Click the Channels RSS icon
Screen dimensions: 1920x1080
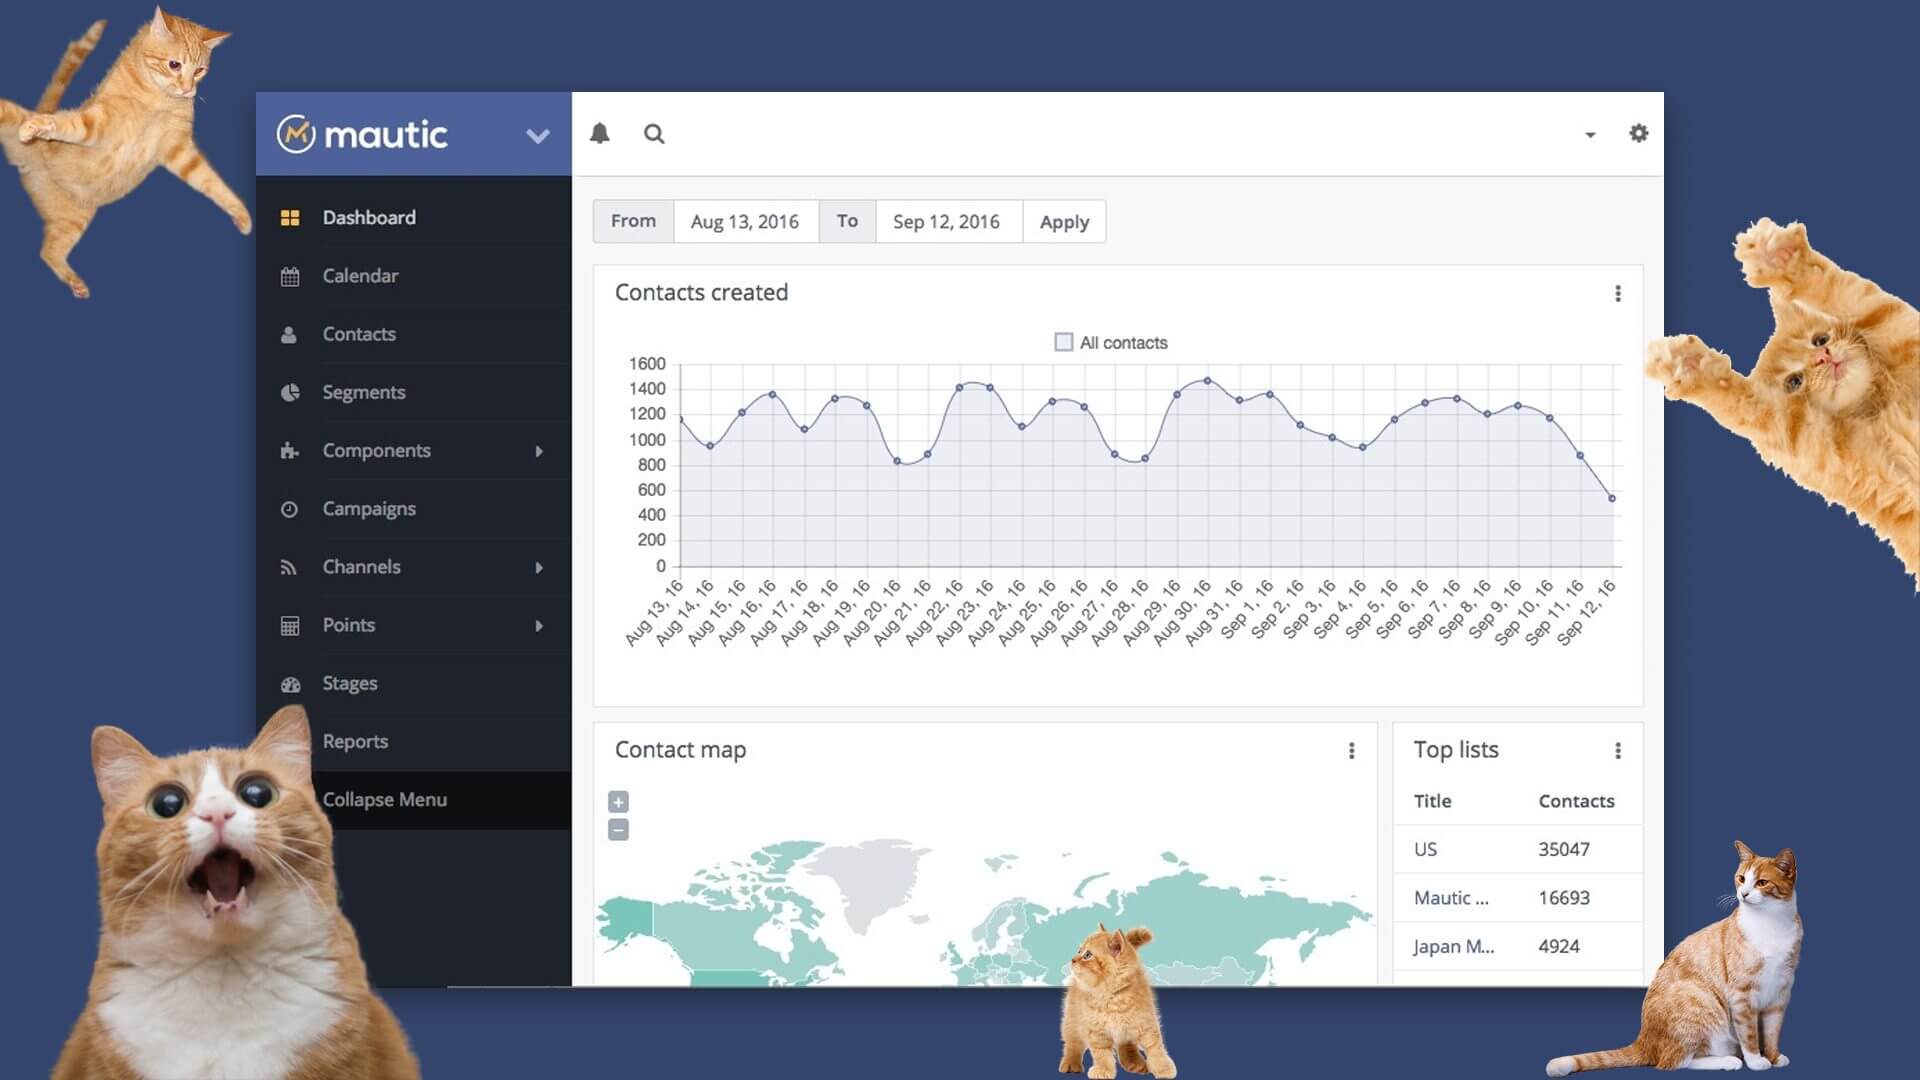[x=289, y=568]
